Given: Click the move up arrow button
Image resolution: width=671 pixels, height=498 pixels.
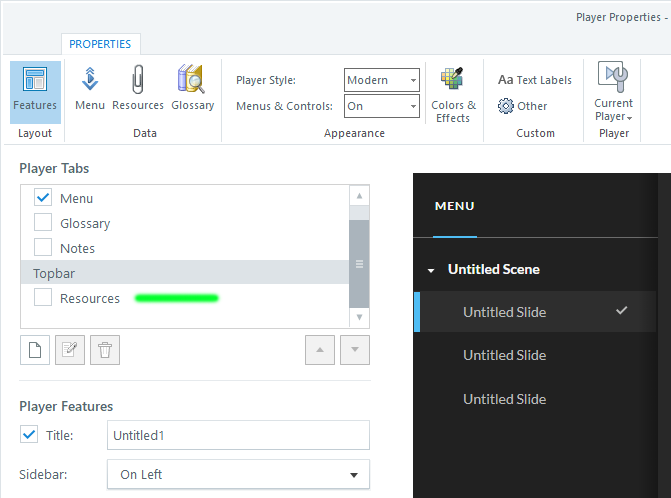Looking at the screenshot, I should pyautogui.click(x=320, y=350).
